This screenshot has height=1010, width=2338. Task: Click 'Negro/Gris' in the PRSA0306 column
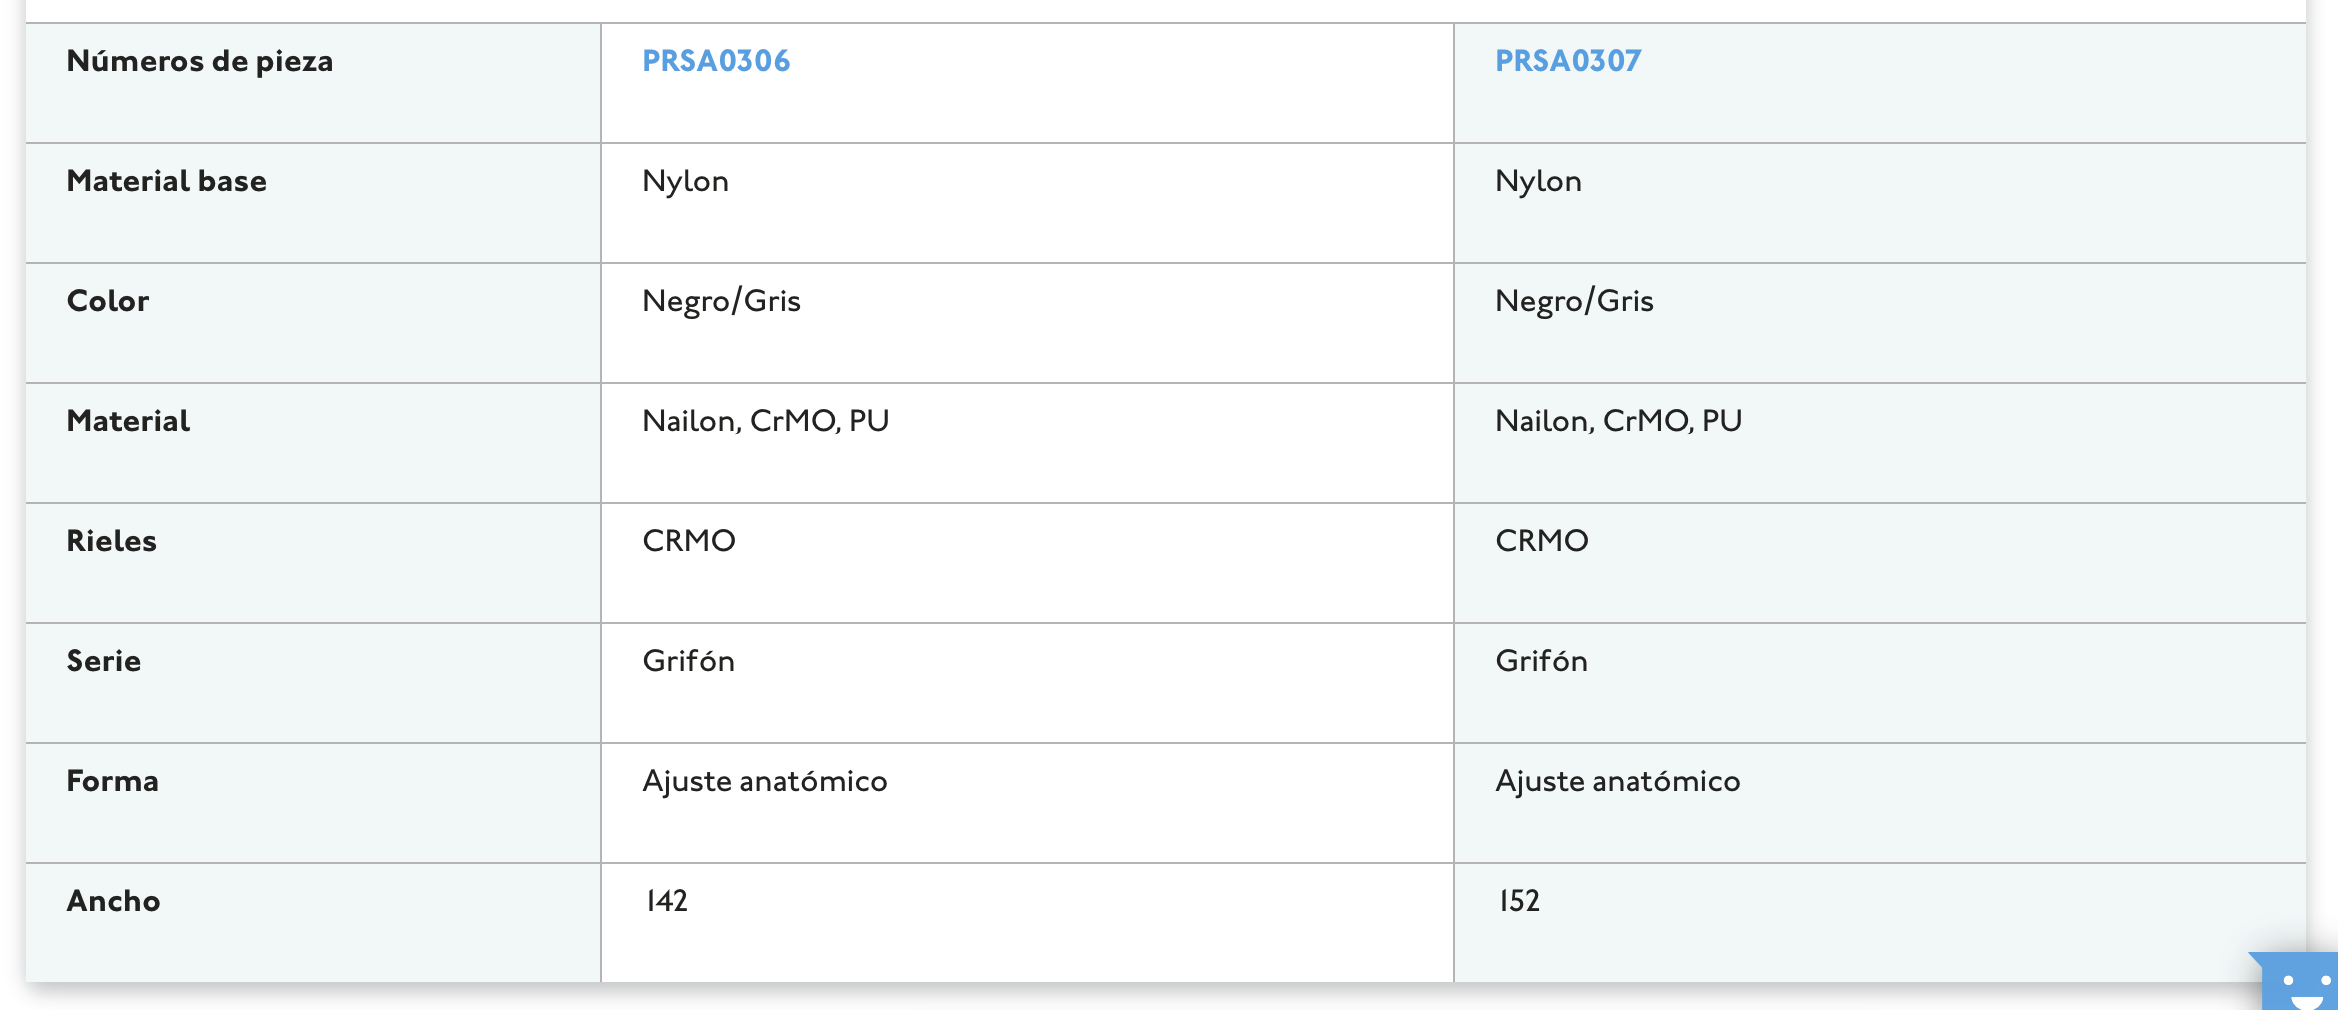pyautogui.click(x=721, y=301)
